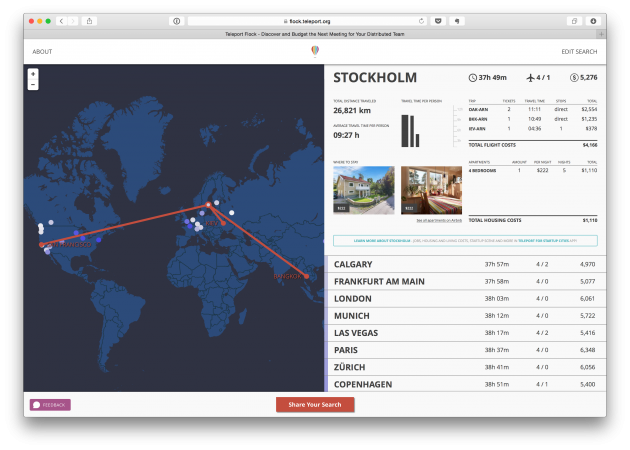Open Edit Search
The image size is (630, 450).
click(579, 51)
